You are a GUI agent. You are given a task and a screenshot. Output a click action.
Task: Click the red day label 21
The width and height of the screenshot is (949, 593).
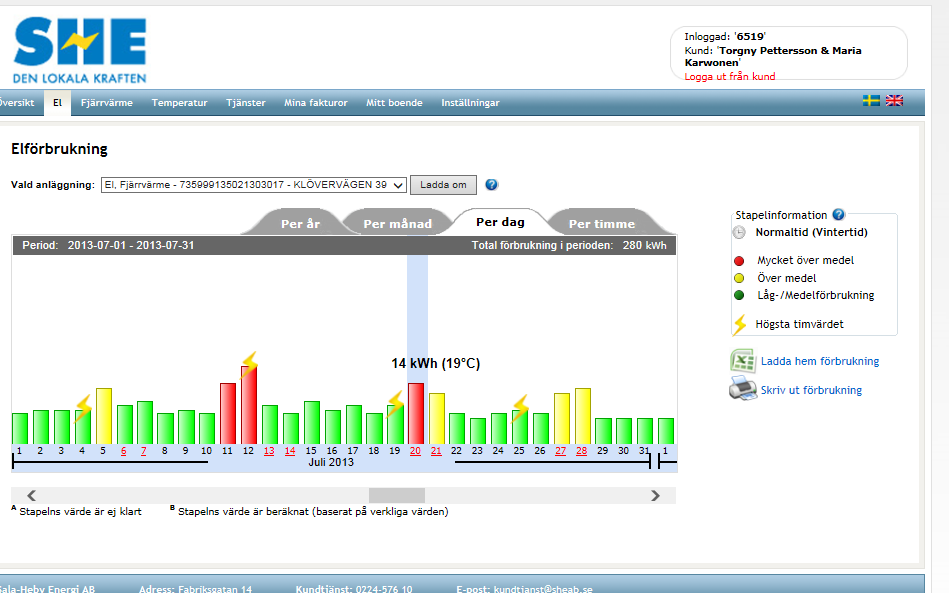click(x=436, y=451)
